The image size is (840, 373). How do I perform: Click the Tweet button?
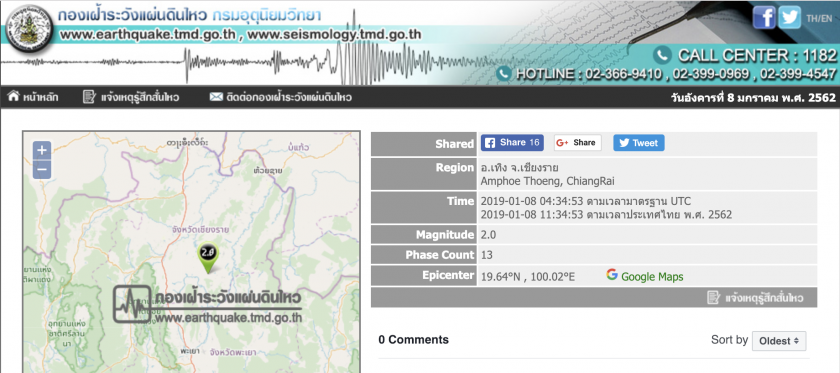point(639,143)
